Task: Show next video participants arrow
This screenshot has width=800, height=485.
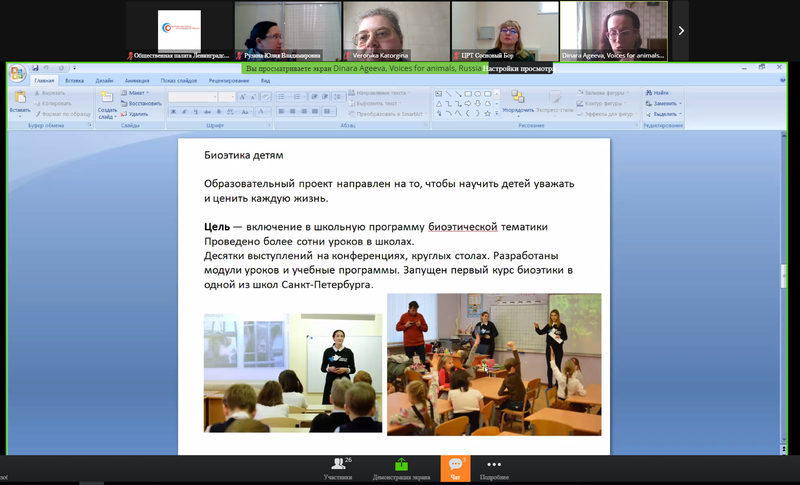Action: pos(681,31)
